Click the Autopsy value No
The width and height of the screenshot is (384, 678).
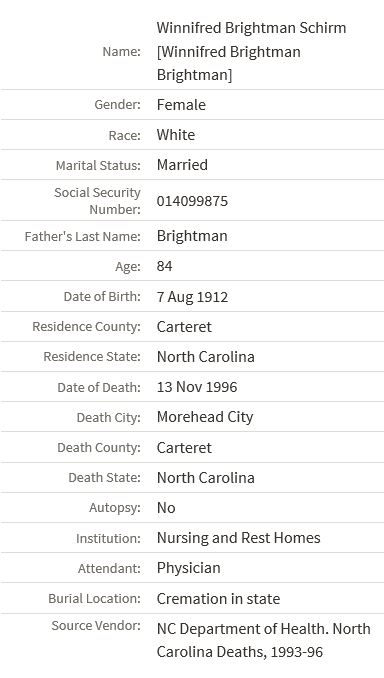tap(166, 508)
